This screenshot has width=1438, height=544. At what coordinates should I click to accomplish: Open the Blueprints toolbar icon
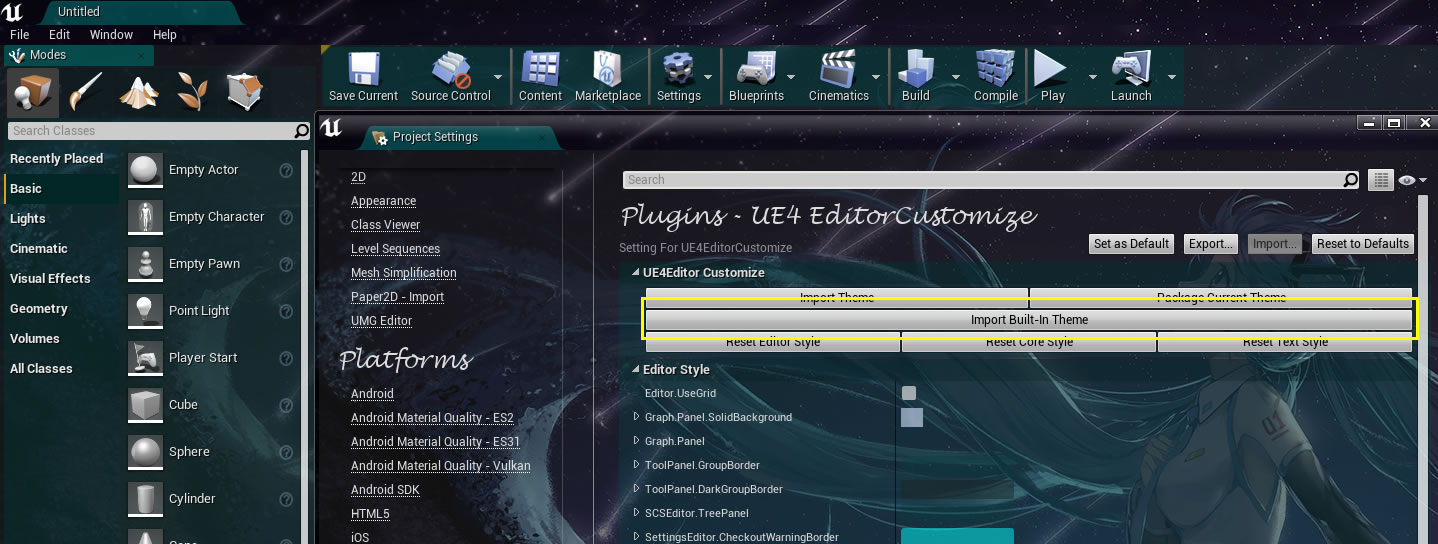pos(756,69)
